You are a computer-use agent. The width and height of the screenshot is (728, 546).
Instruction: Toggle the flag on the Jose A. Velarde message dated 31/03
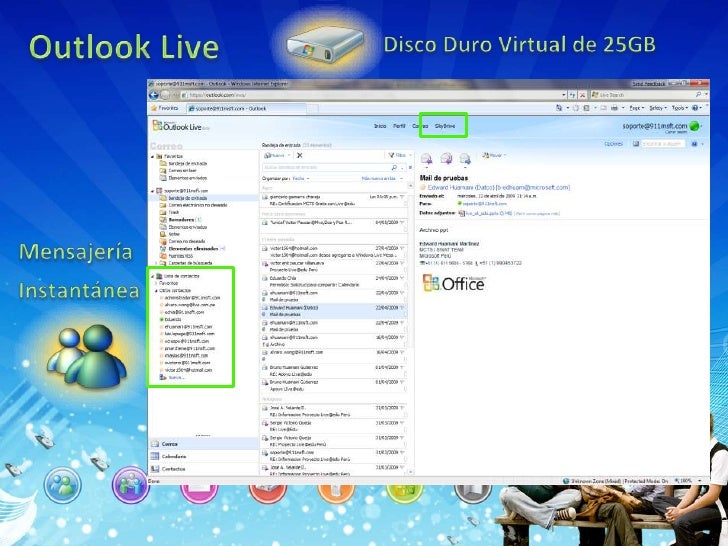click(403, 408)
